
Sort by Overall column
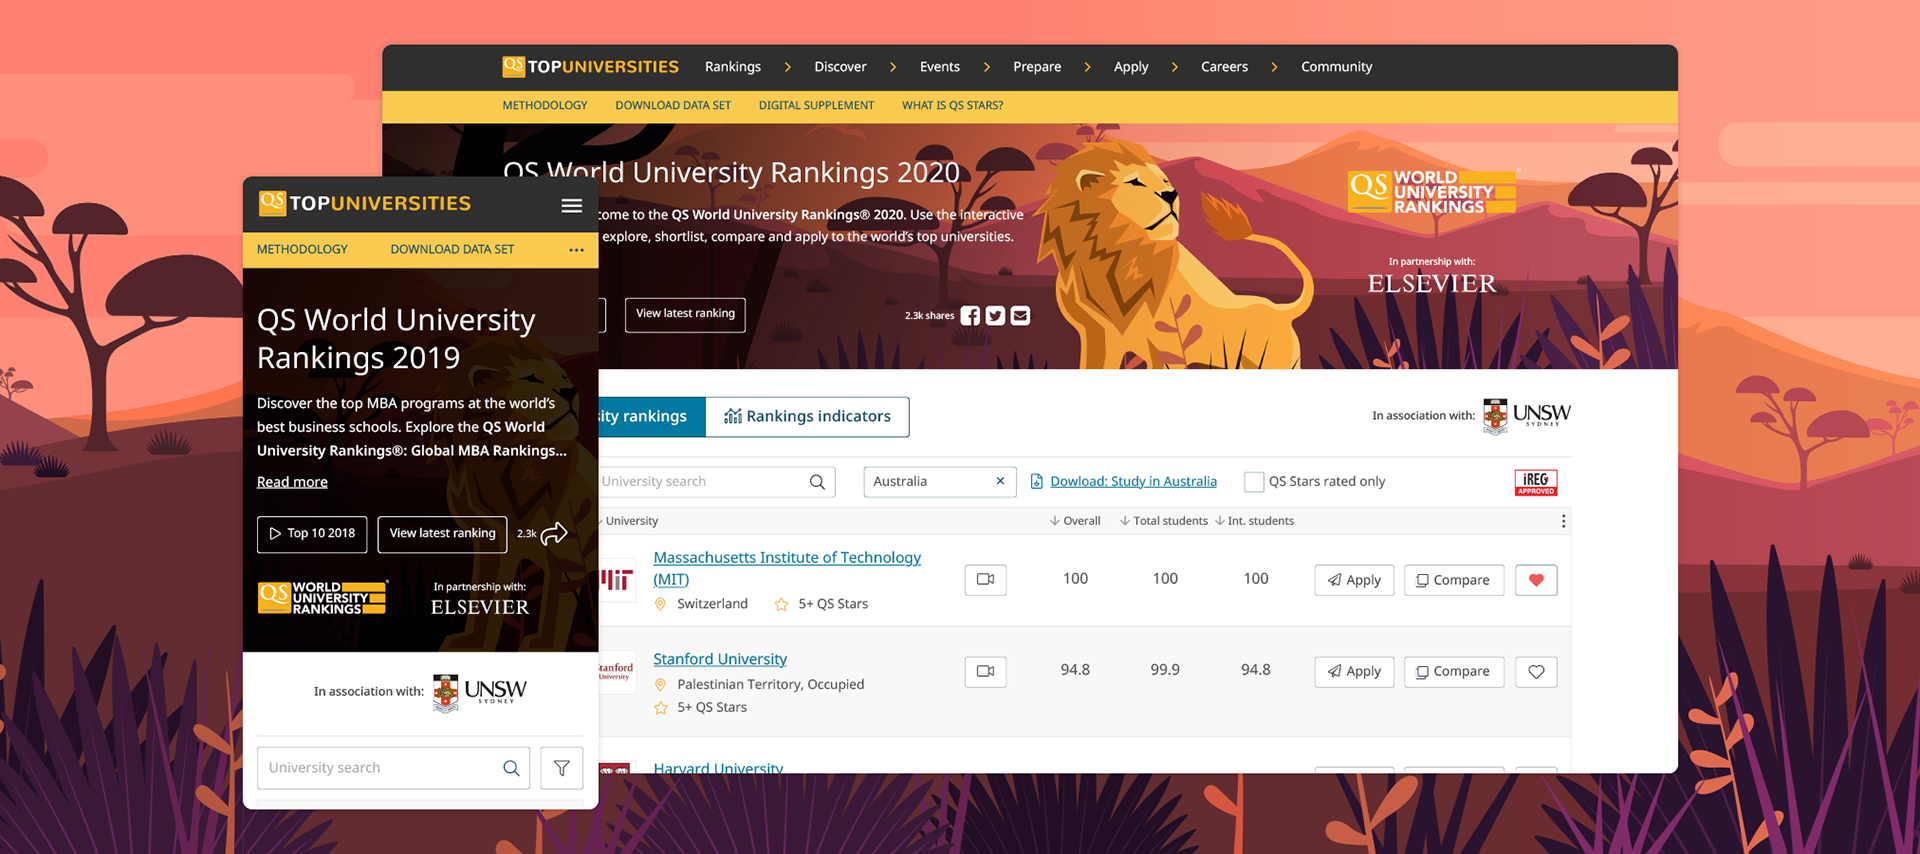[1075, 521]
